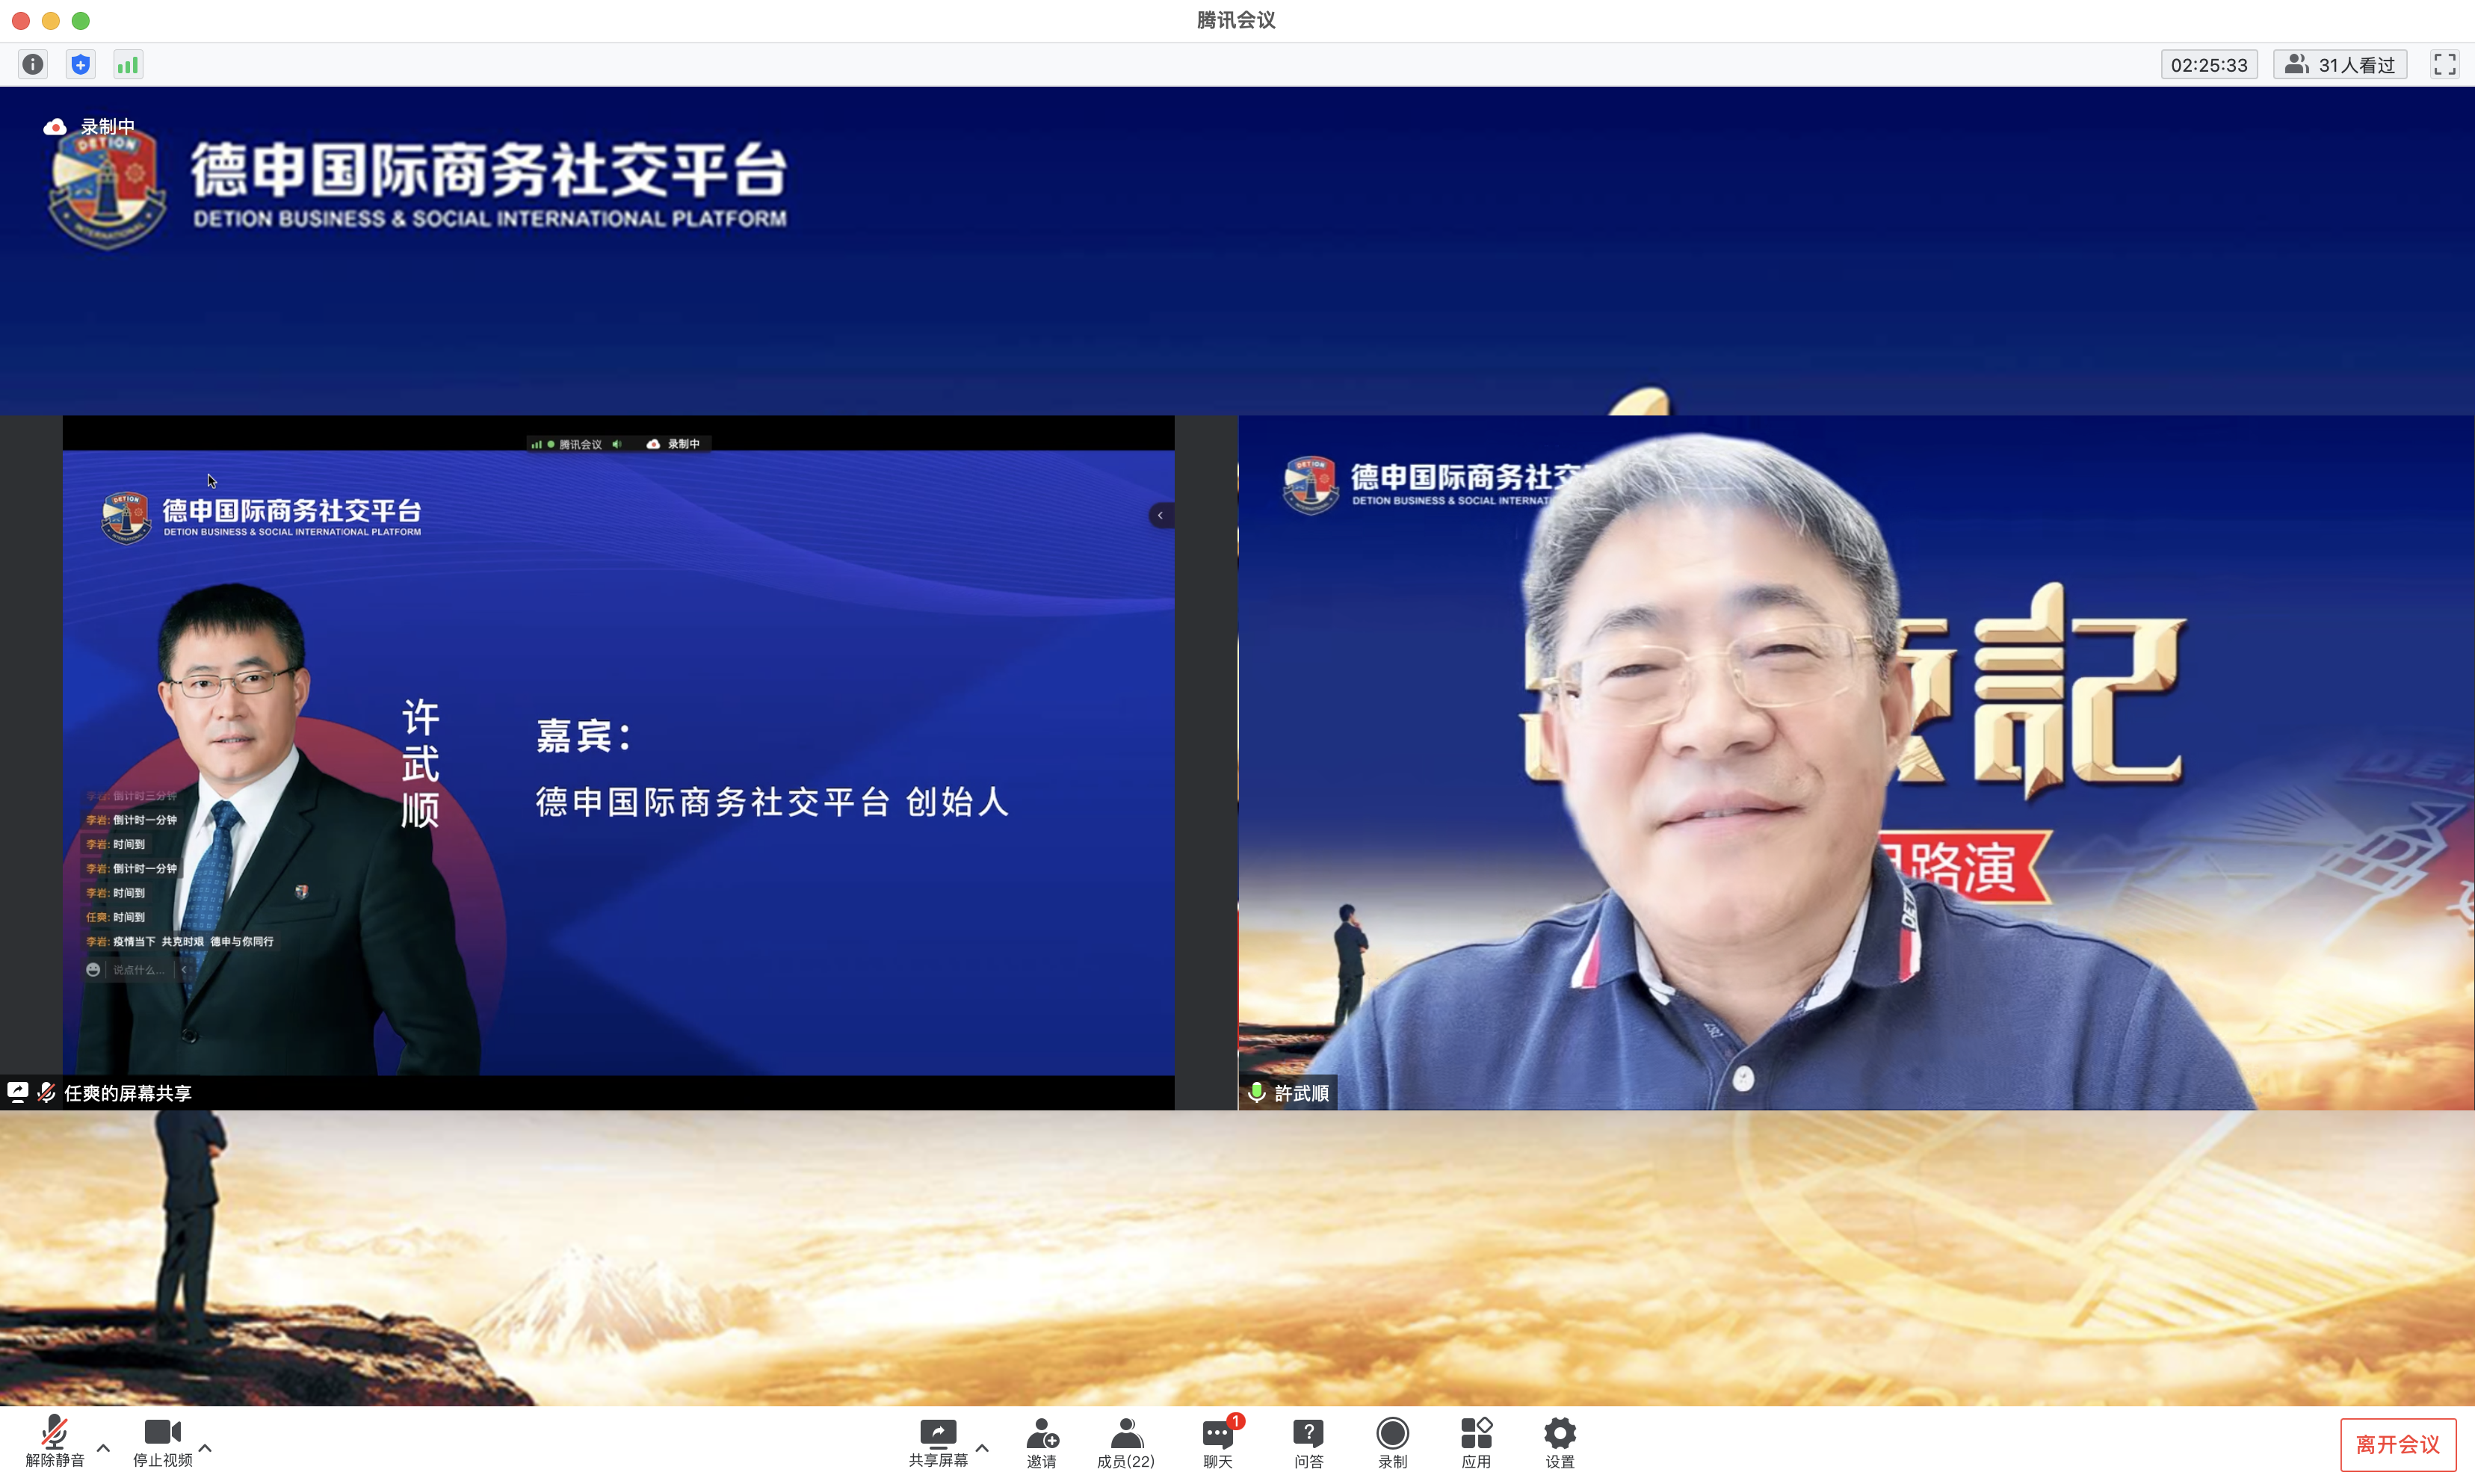Open the 聊天 chat panel
The height and width of the screenshot is (1484, 2475).
tap(1218, 1443)
